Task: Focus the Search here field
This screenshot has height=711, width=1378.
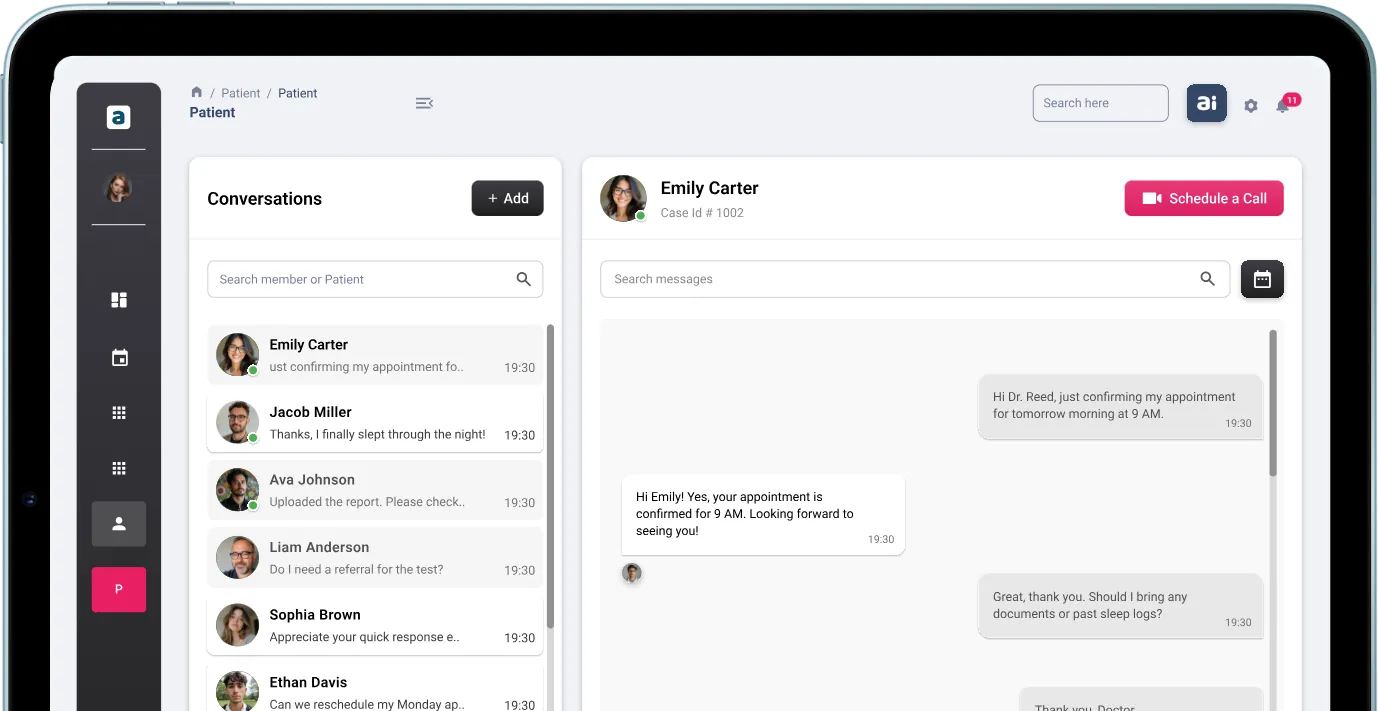Action: click(1100, 103)
